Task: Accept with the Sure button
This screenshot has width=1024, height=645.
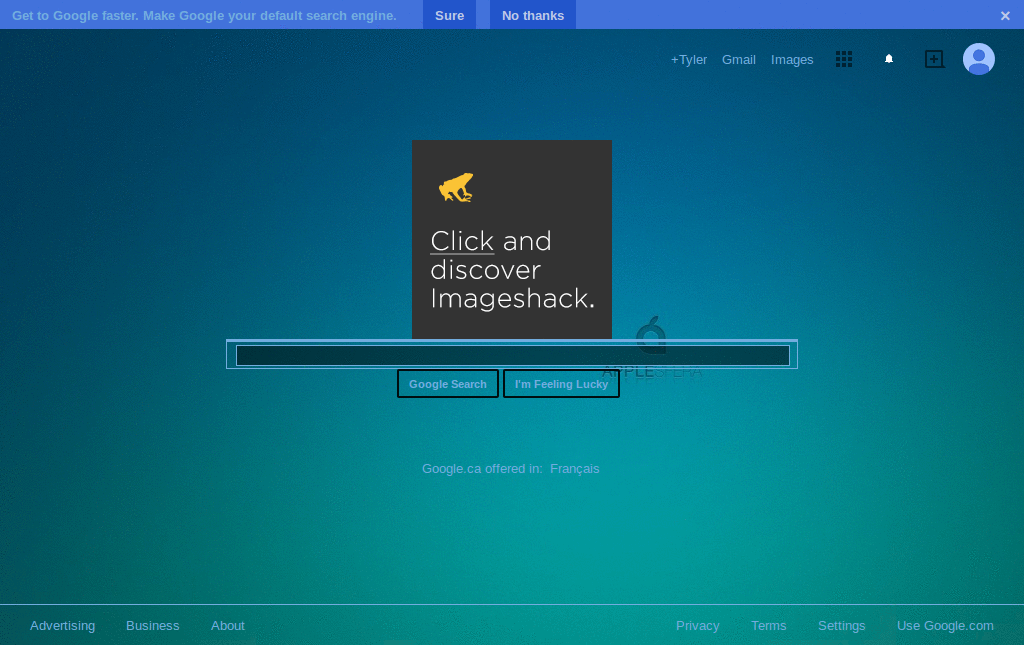Action: pos(449,15)
